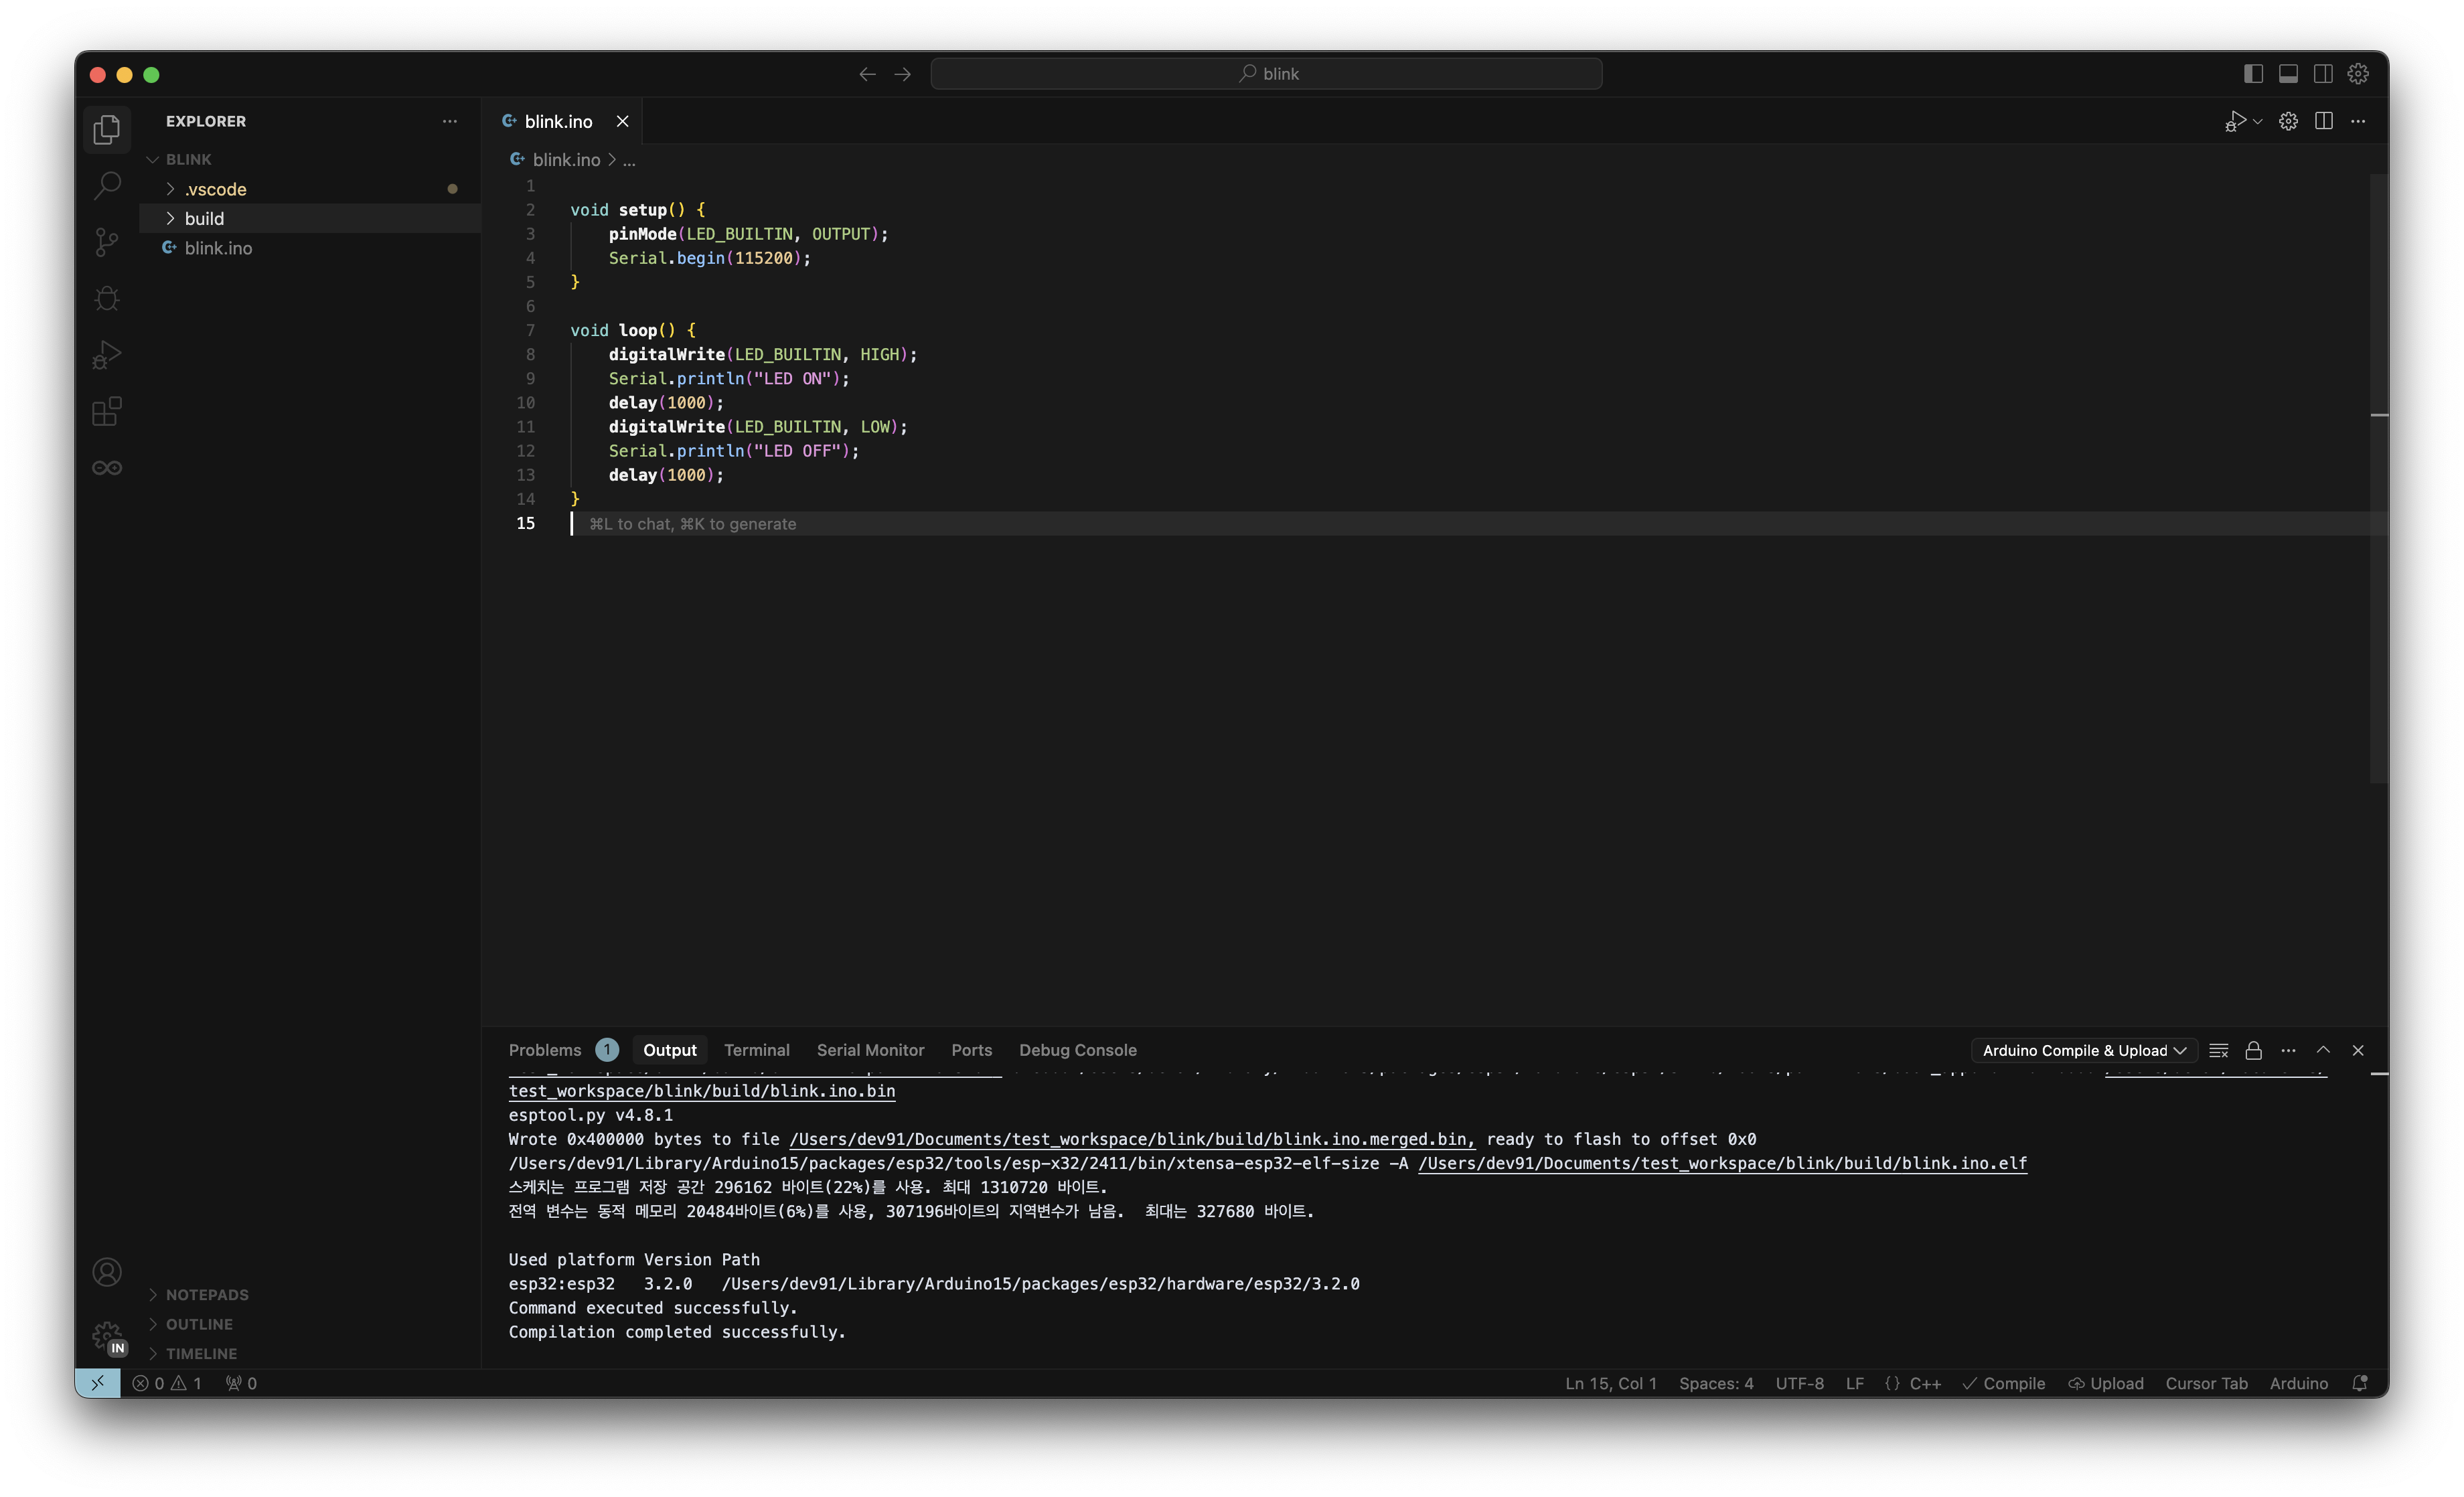The width and height of the screenshot is (2464, 1497).
Task: Open the Arduino Compile & Upload dropdown
Action: (x=2084, y=1050)
